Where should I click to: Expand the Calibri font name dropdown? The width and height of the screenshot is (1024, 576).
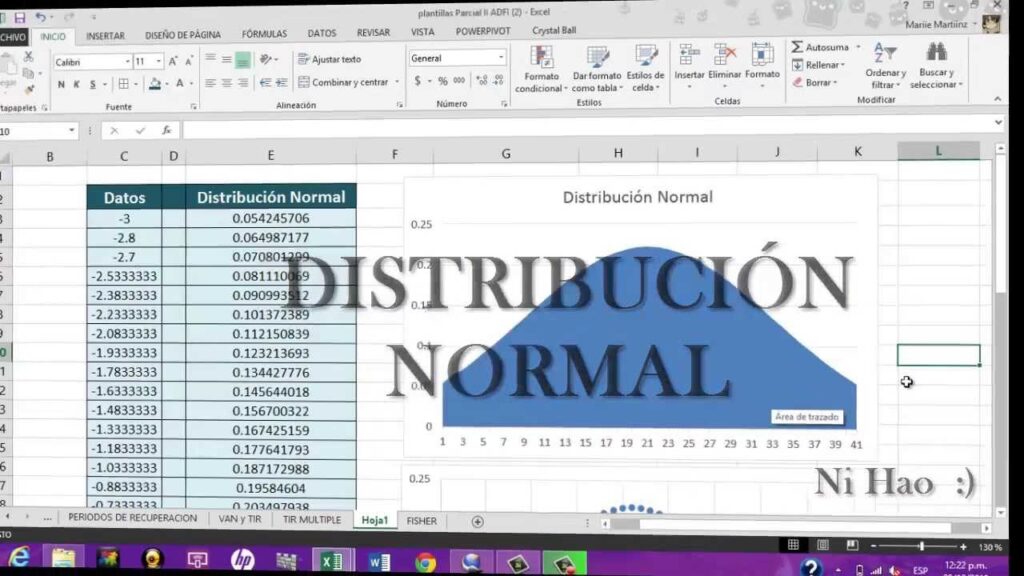(x=126, y=61)
